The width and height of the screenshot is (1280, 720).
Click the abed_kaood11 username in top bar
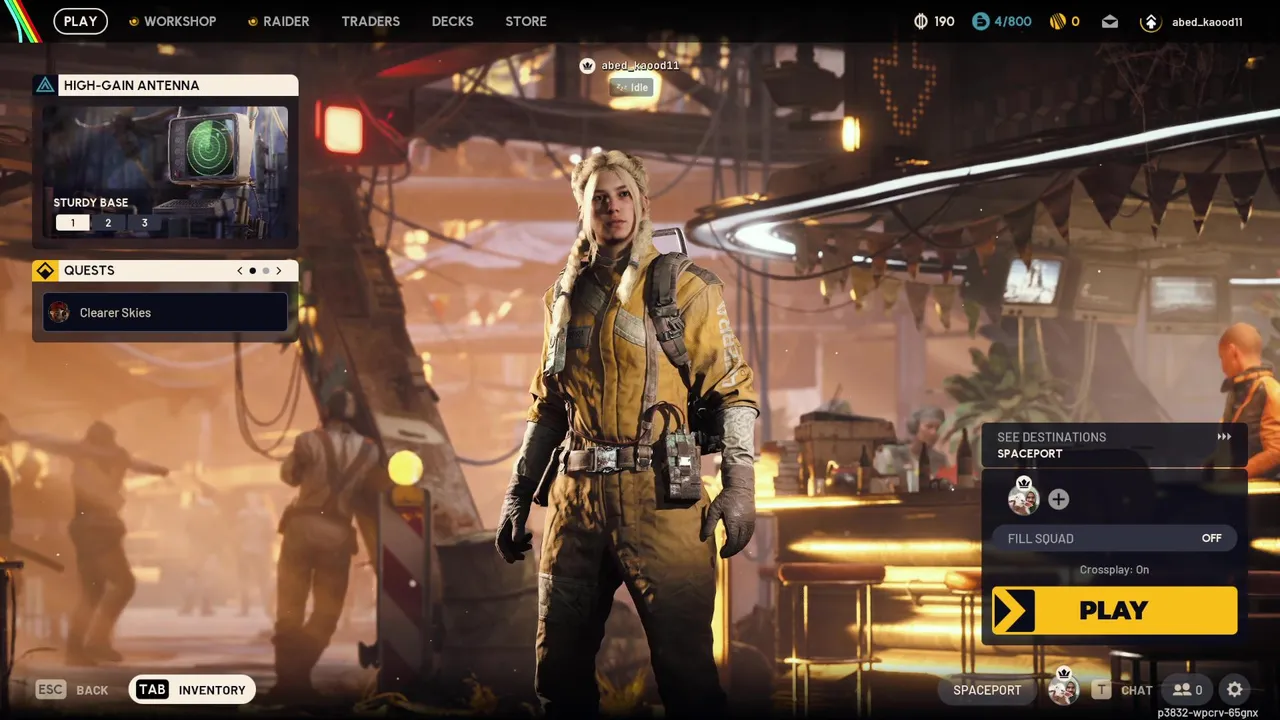tap(1207, 22)
